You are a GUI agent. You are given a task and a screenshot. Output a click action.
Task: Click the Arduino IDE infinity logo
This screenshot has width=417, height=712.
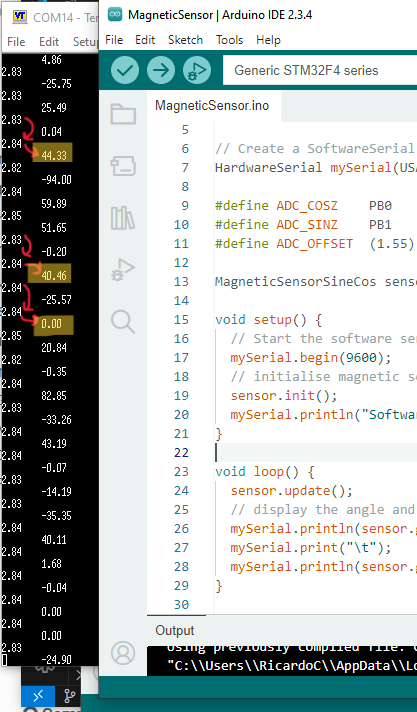click(115, 15)
